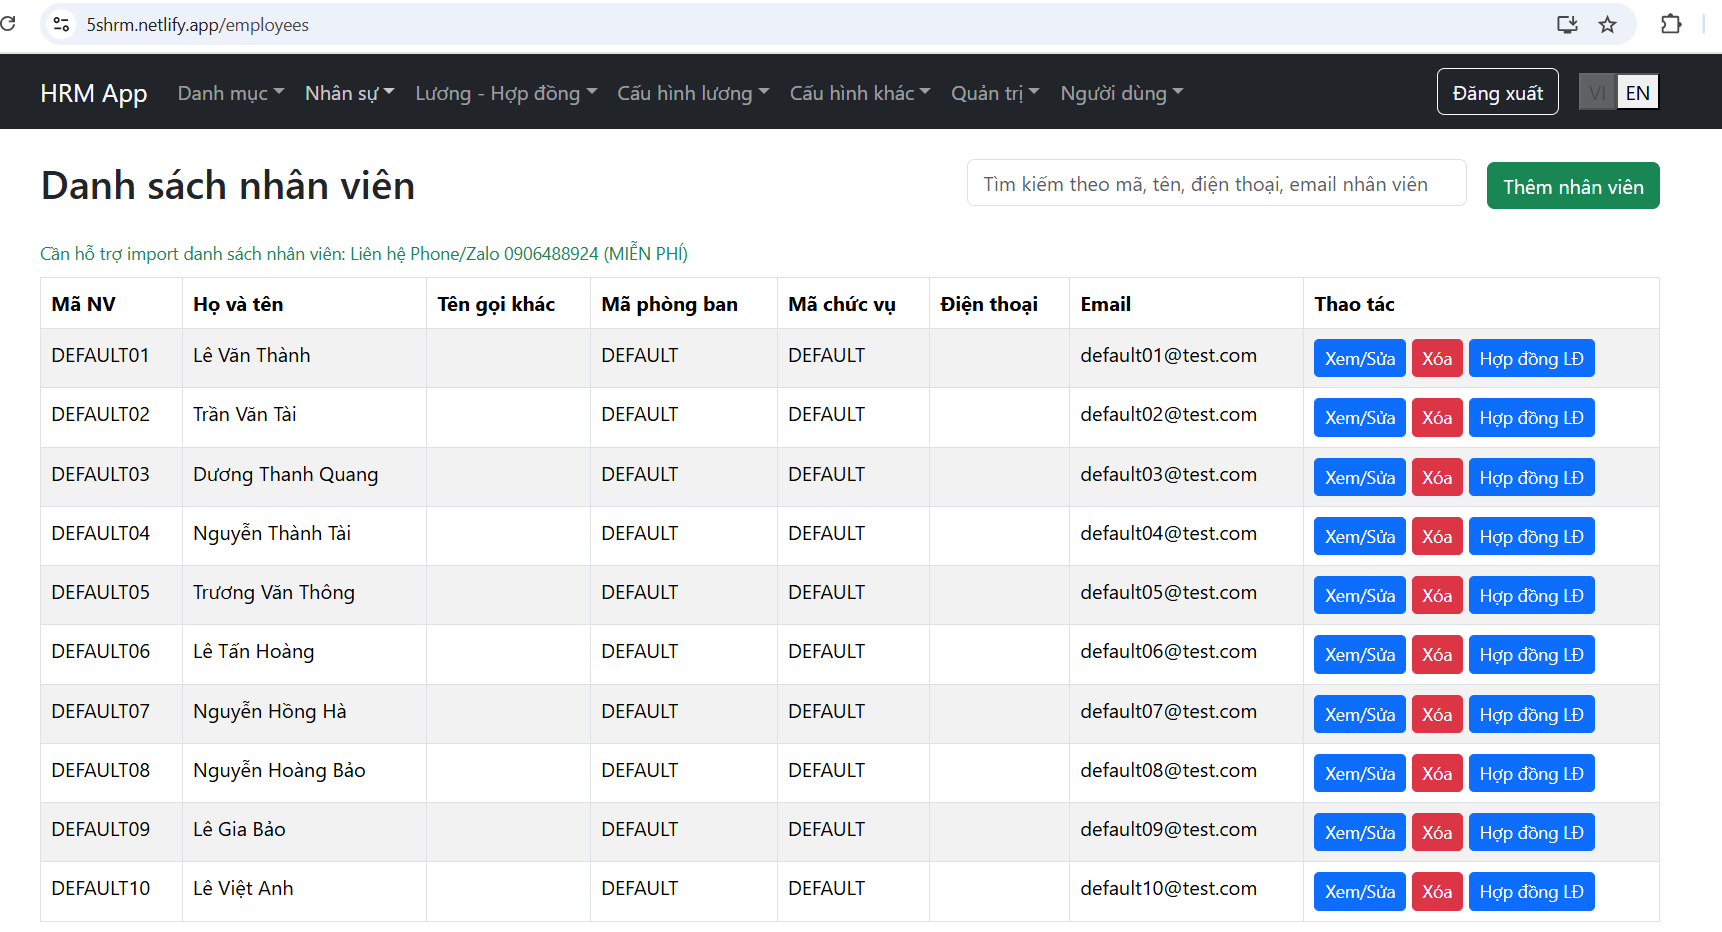Select the email default05@test.com

point(1168,592)
